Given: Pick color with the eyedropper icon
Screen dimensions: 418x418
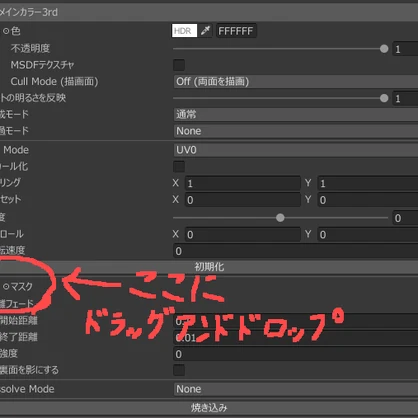Looking at the screenshot, I should (x=205, y=31).
